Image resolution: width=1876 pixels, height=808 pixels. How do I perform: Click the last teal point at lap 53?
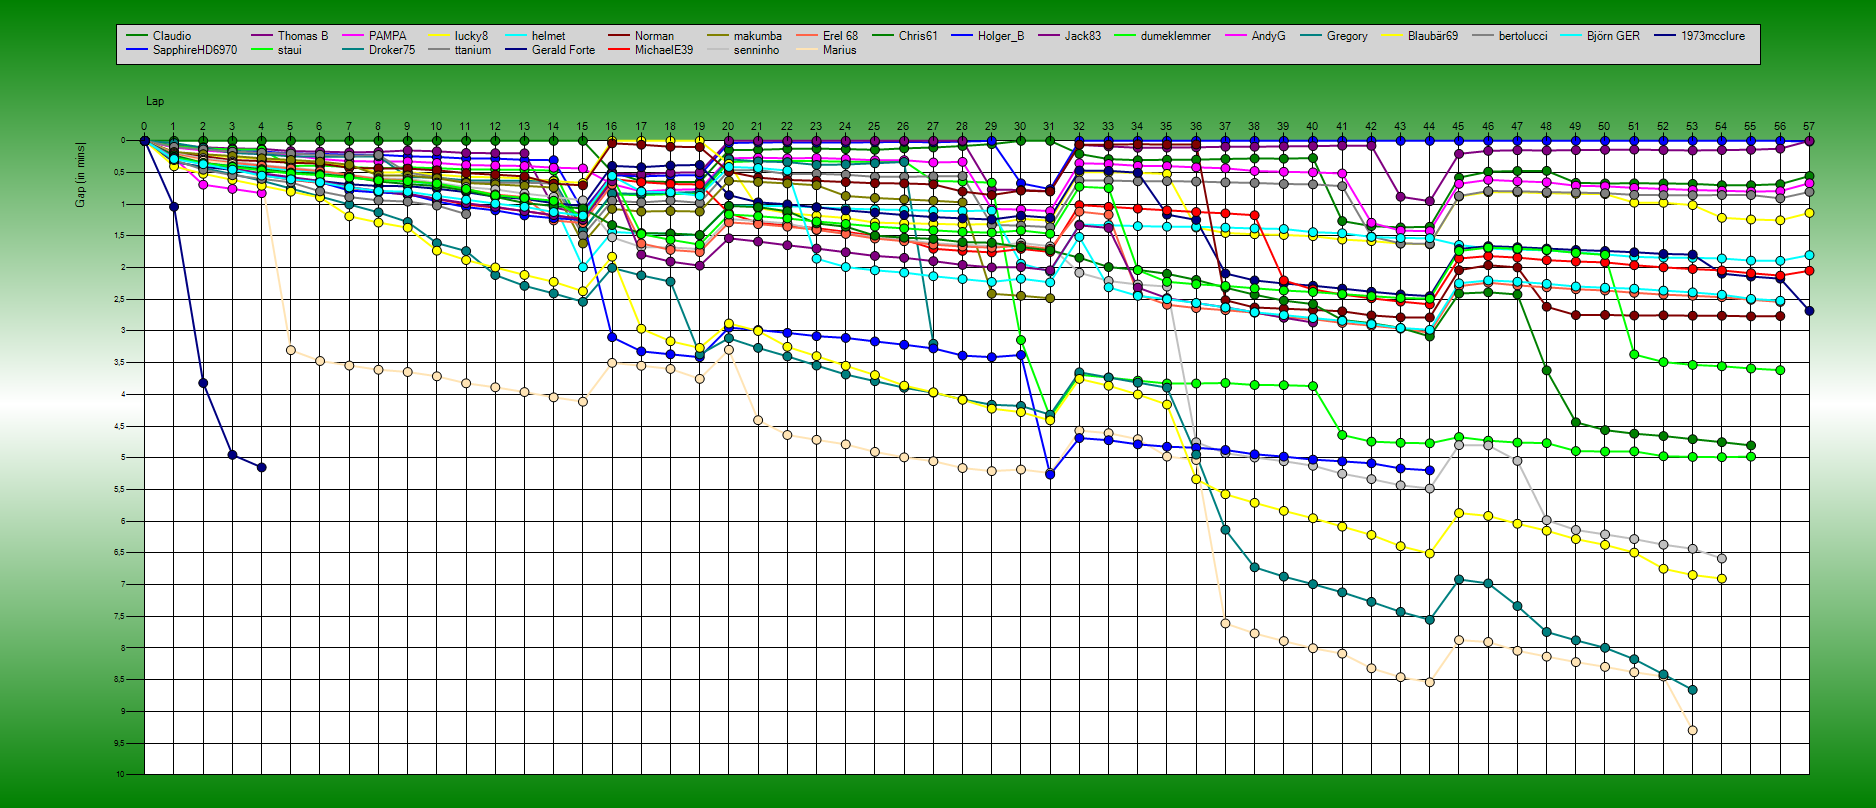[1692, 690]
